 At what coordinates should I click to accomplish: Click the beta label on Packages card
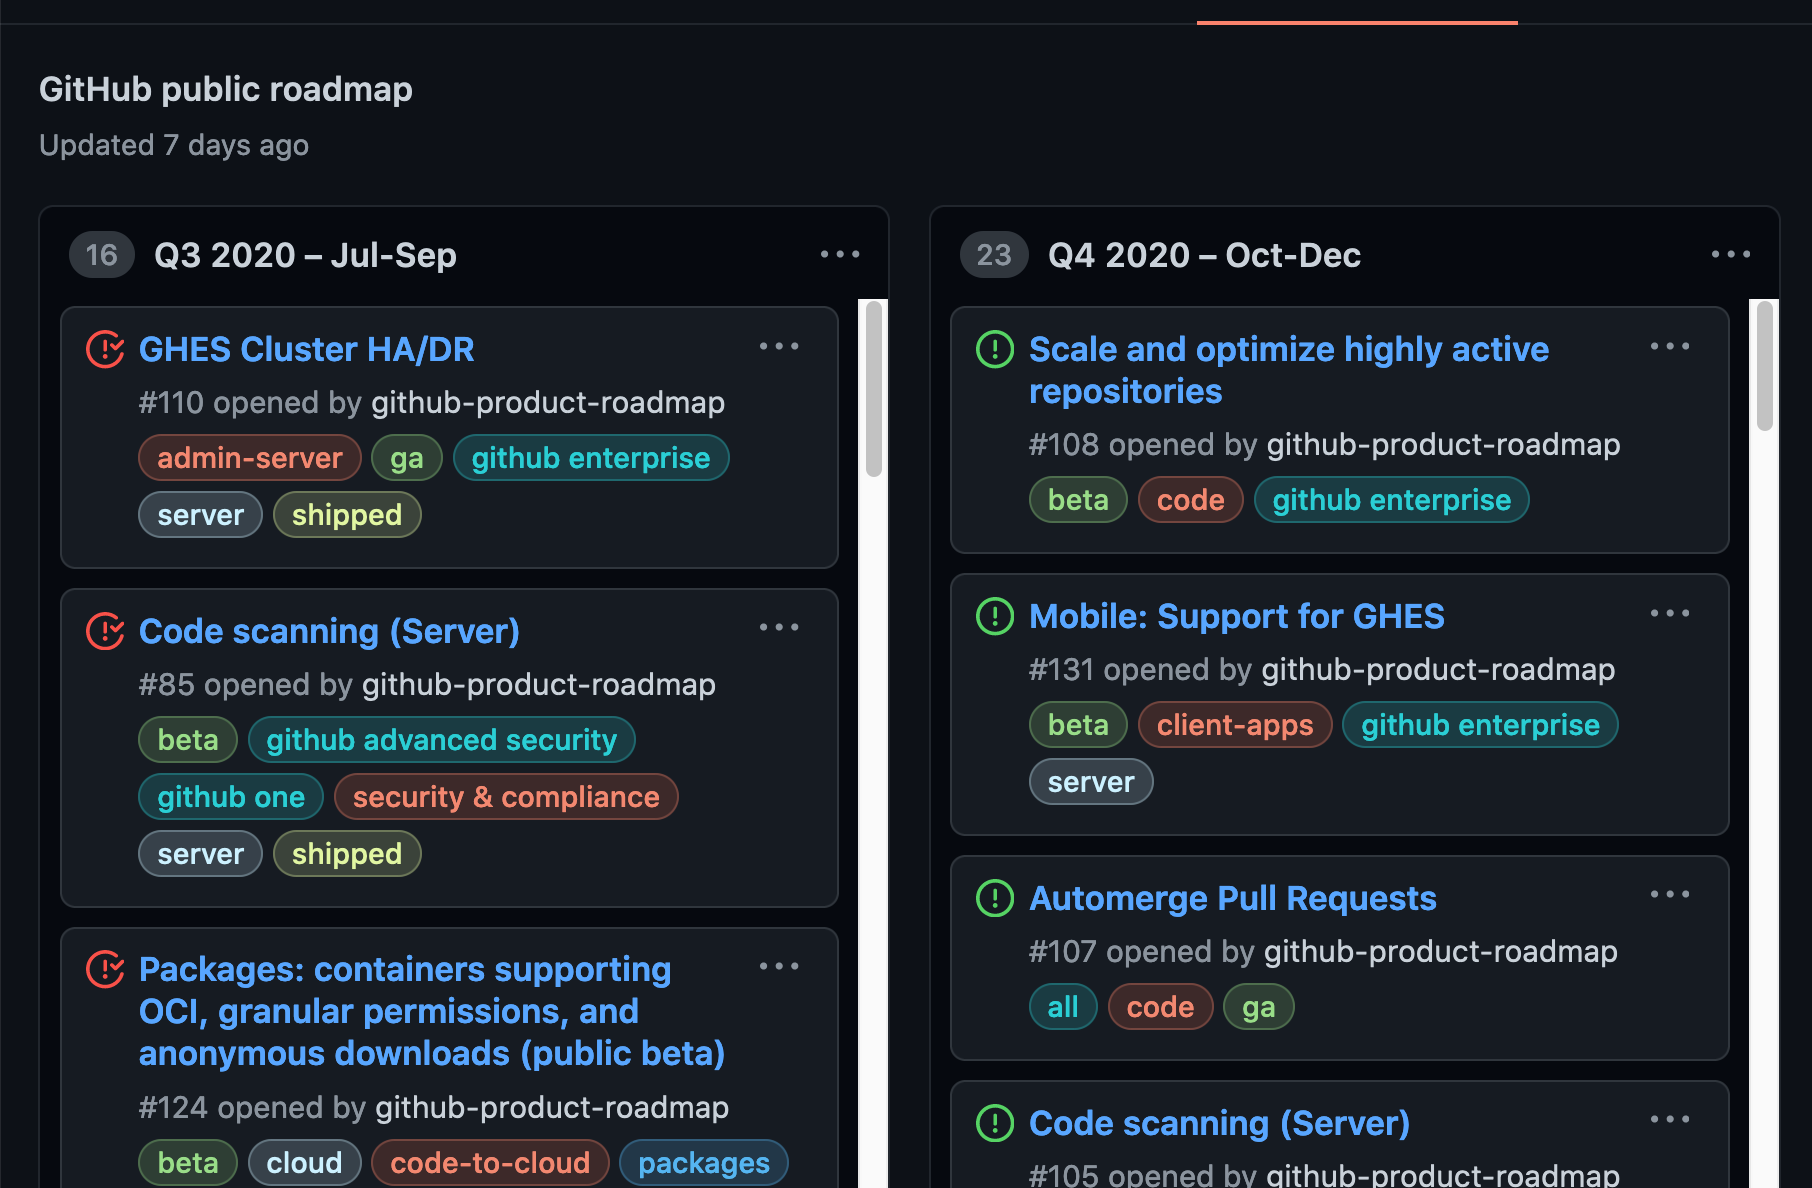coord(188,1163)
